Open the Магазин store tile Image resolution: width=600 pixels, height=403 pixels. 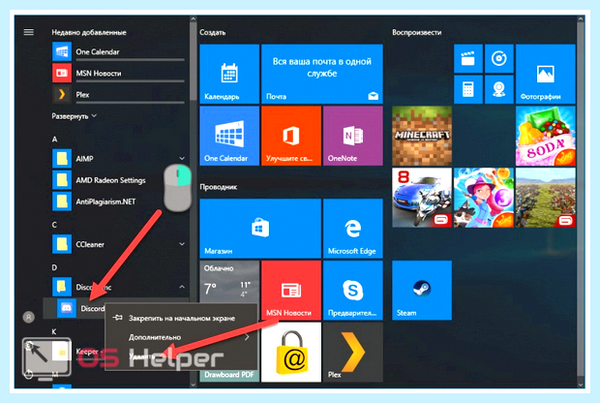pos(260,228)
